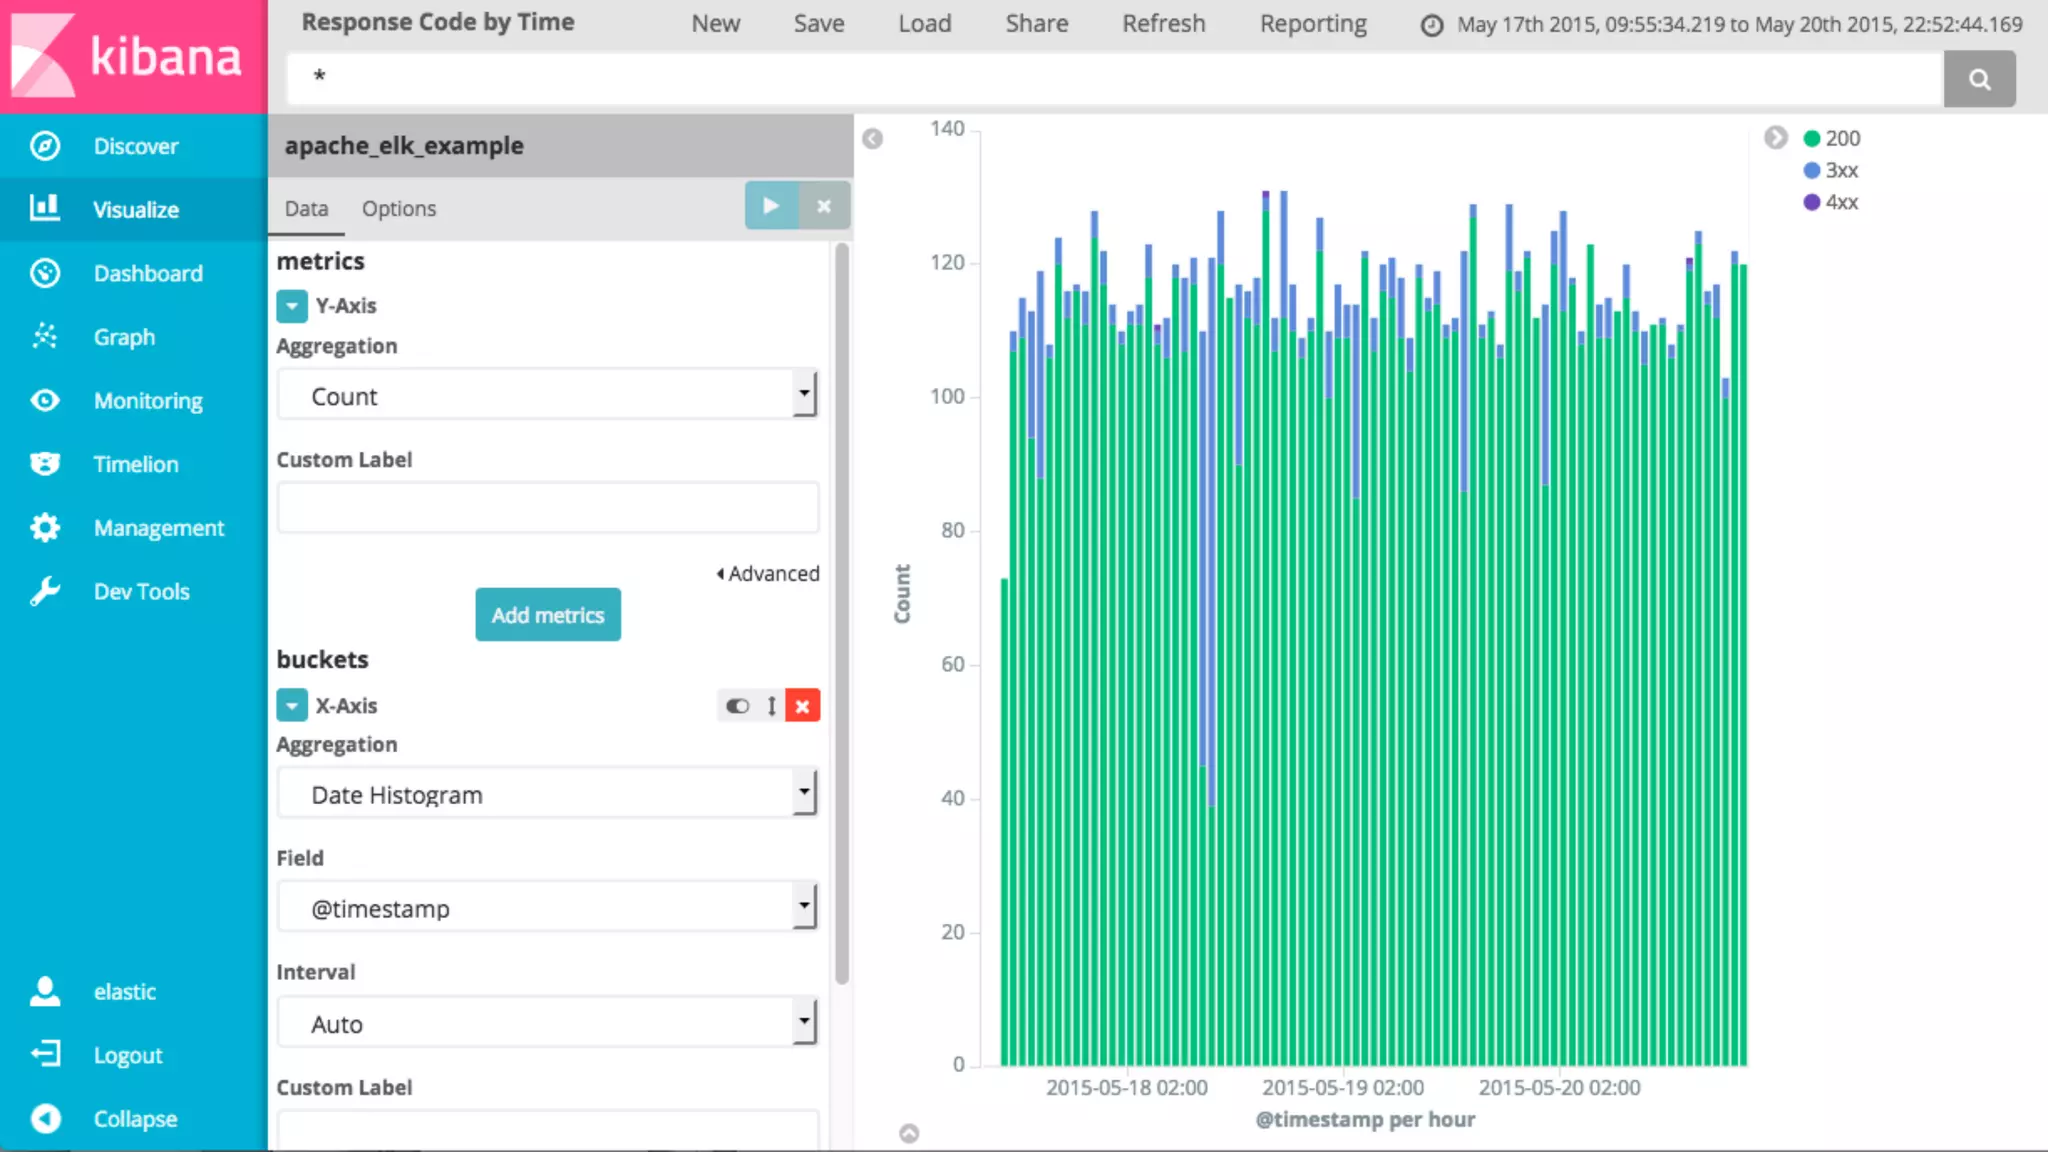Click the Management gear icon
Viewport: 2048px width, 1152px height.
45,527
